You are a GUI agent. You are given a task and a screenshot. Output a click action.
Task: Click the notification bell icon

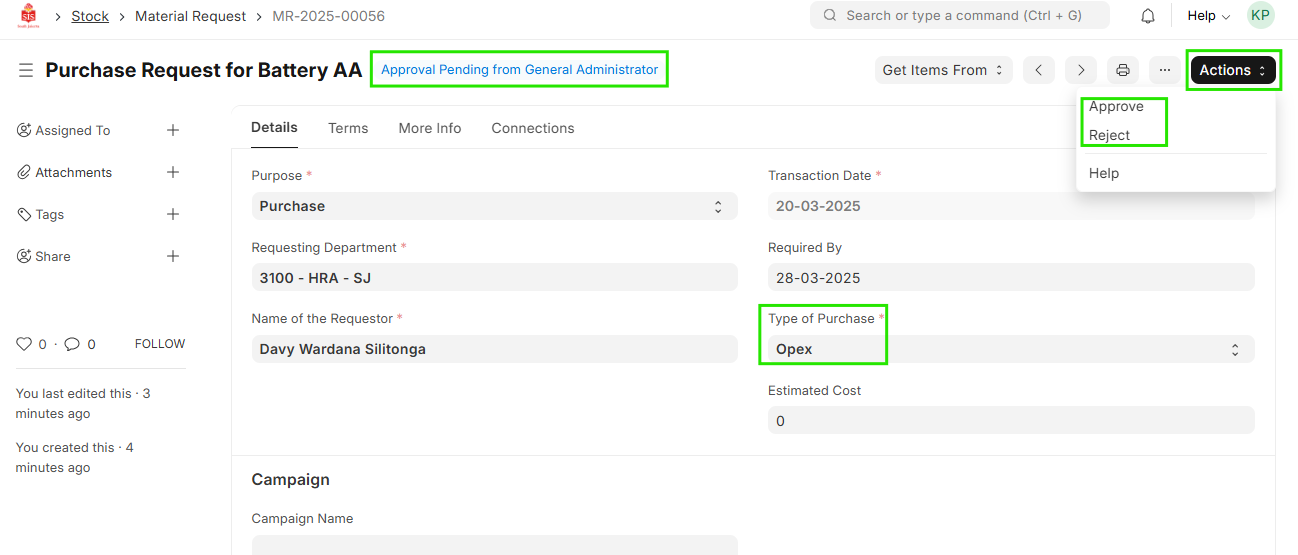pyautogui.click(x=1148, y=16)
